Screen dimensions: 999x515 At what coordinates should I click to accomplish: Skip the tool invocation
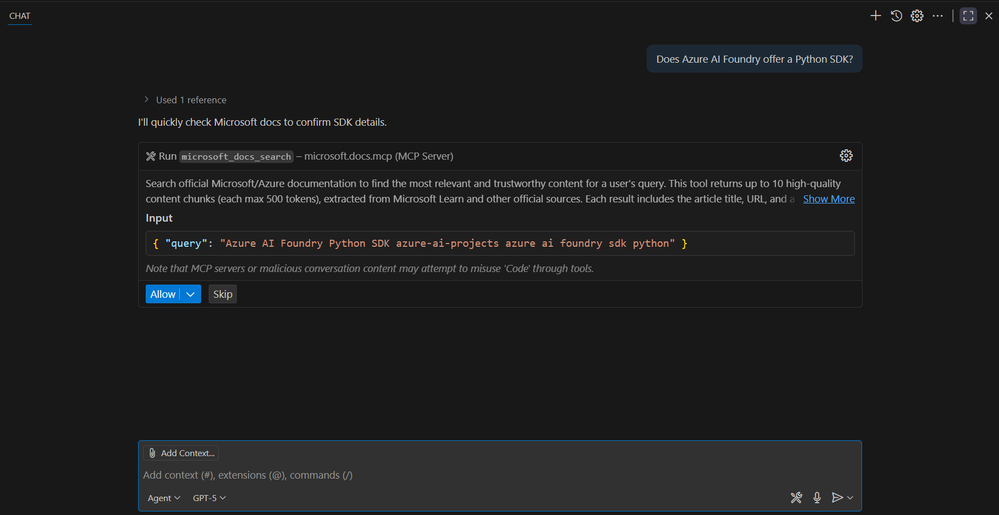222,294
